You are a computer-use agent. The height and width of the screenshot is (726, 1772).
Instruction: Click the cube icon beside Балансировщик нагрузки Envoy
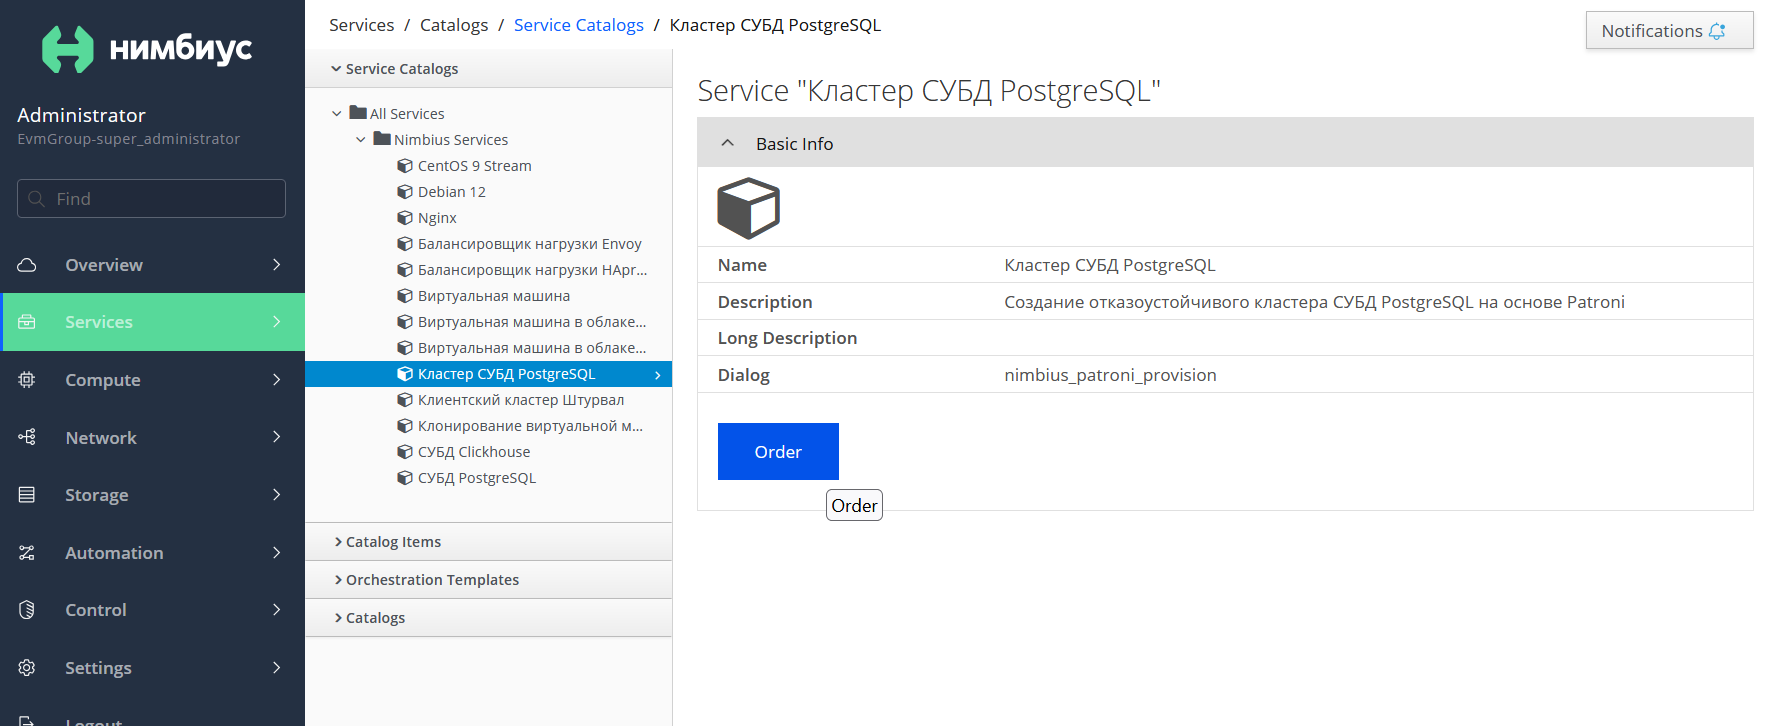pos(405,244)
